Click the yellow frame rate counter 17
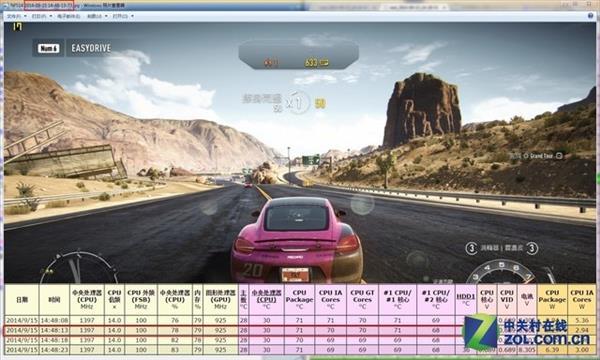This screenshot has width=600, height=360. point(18,27)
